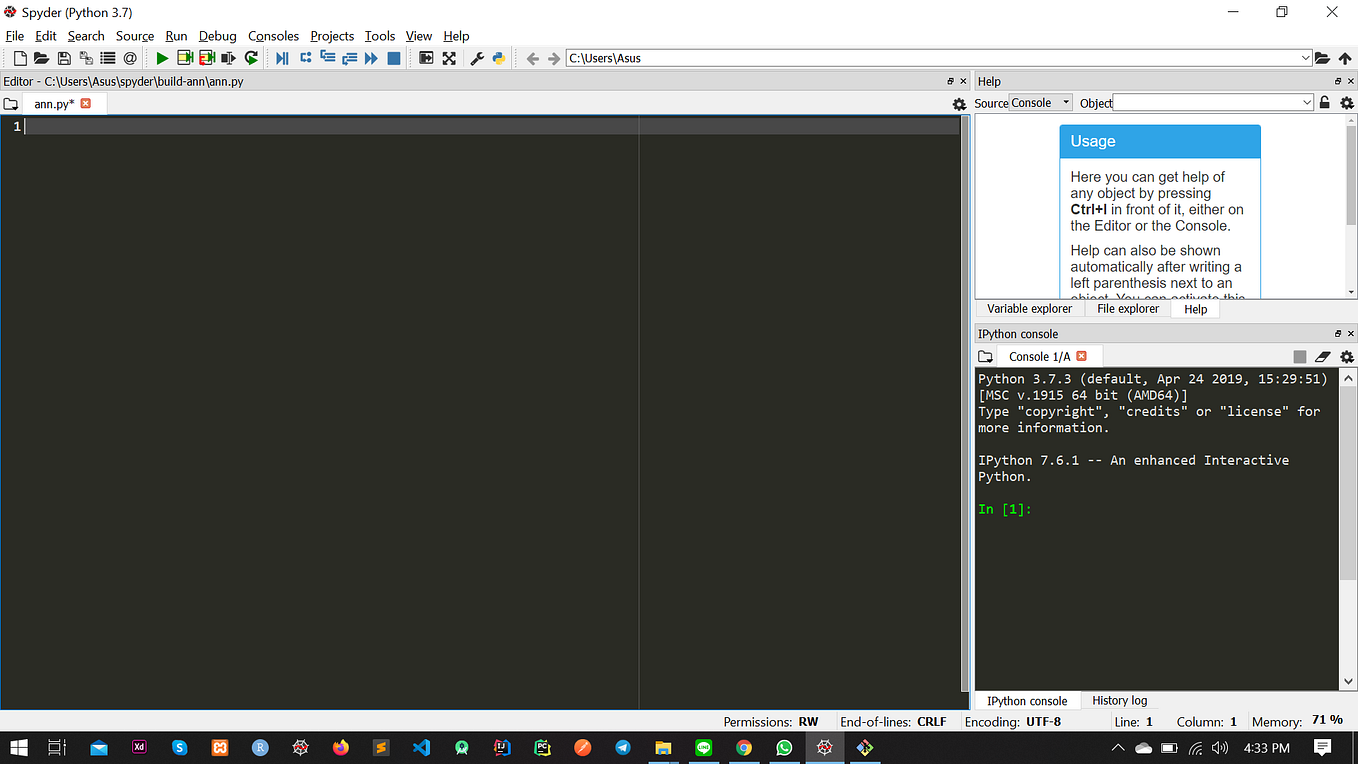Click the Save file icon

click(x=63, y=57)
